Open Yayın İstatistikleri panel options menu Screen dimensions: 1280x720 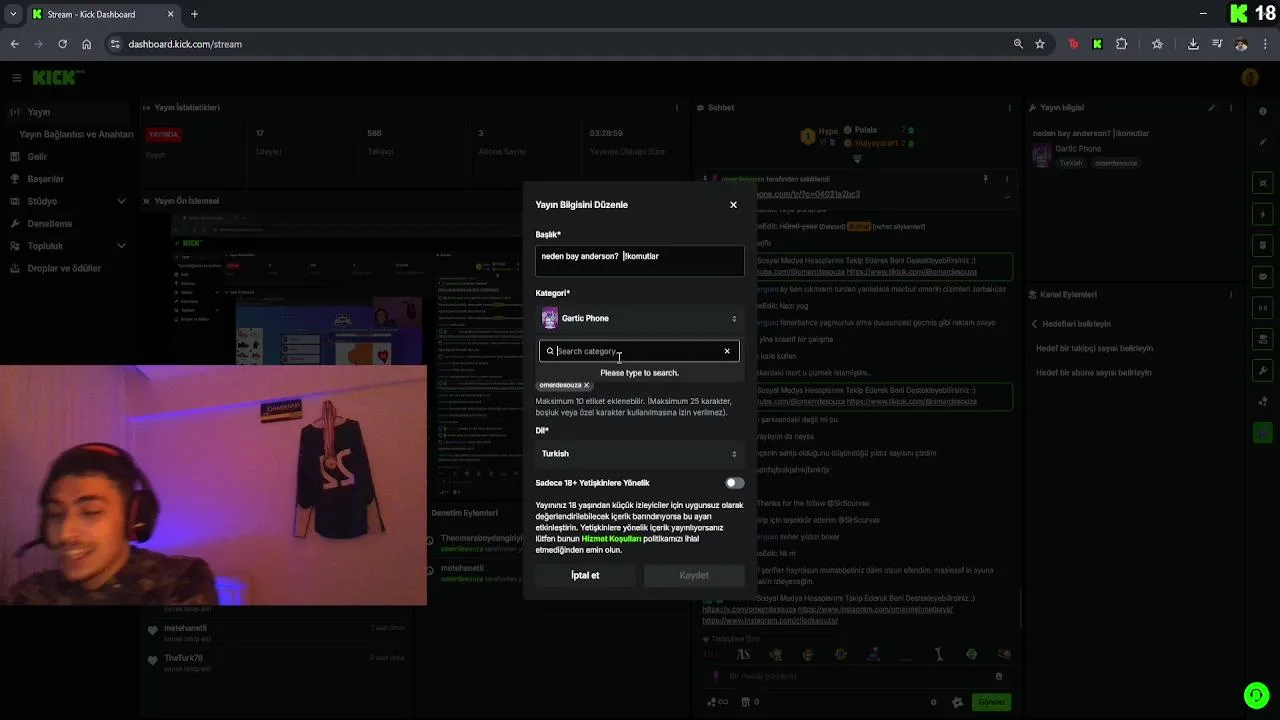click(678, 108)
